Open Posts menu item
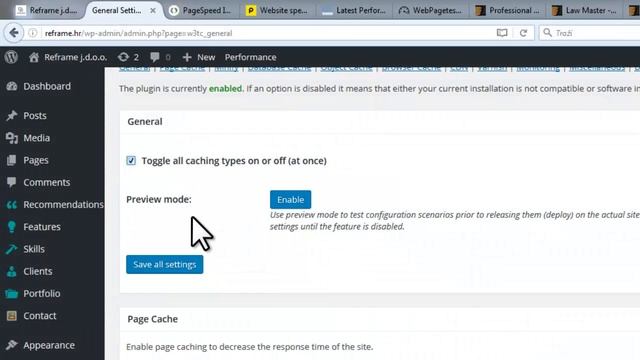This screenshot has width=640, height=360. pos(35,116)
